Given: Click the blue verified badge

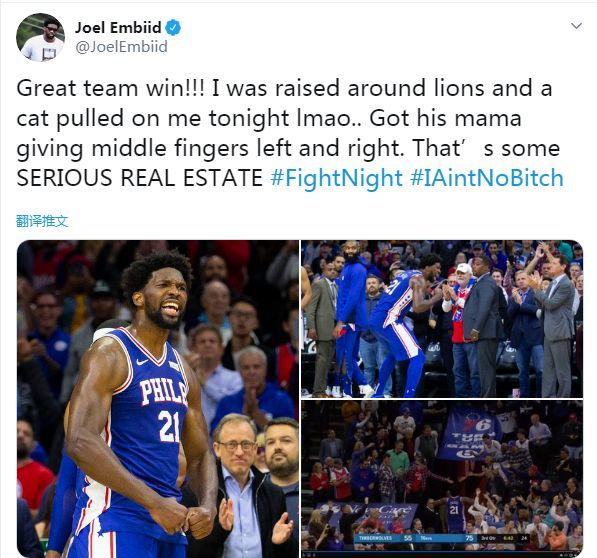Looking at the screenshot, I should click(x=173, y=27).
